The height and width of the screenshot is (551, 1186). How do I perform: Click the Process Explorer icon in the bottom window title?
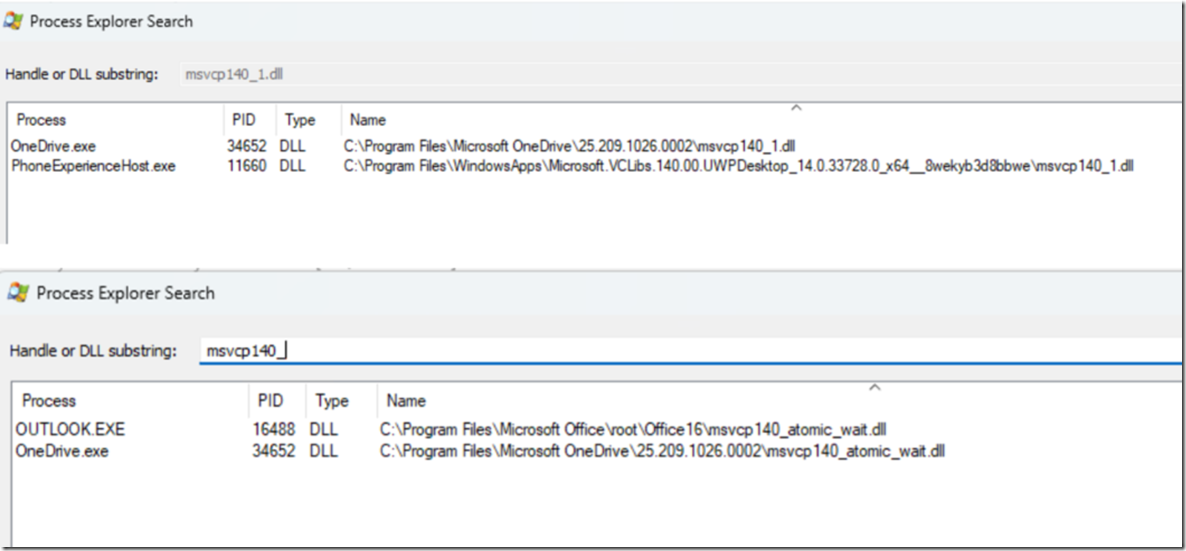point(18,293)
